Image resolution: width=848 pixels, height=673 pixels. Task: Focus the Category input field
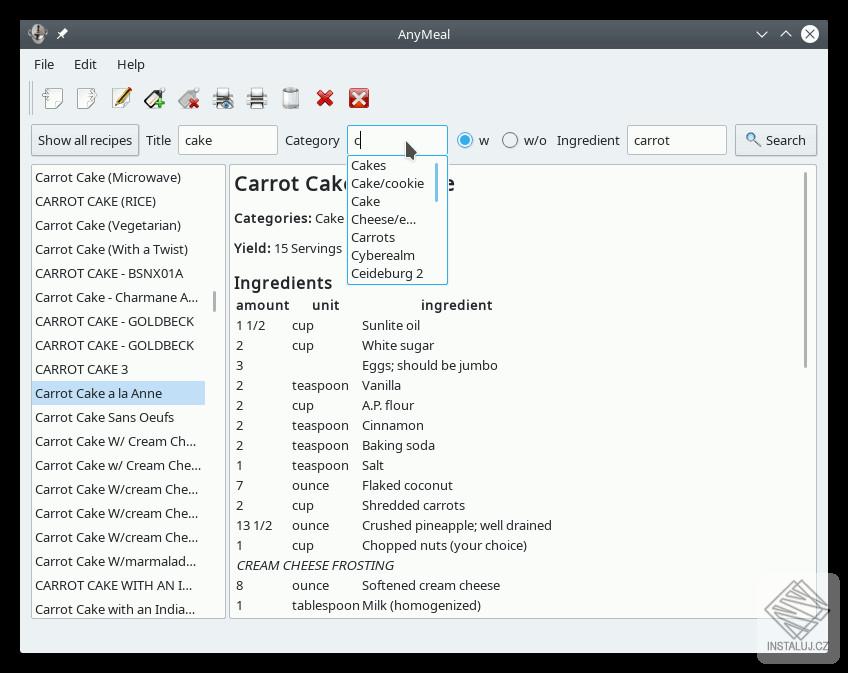(x=397, y=141)
